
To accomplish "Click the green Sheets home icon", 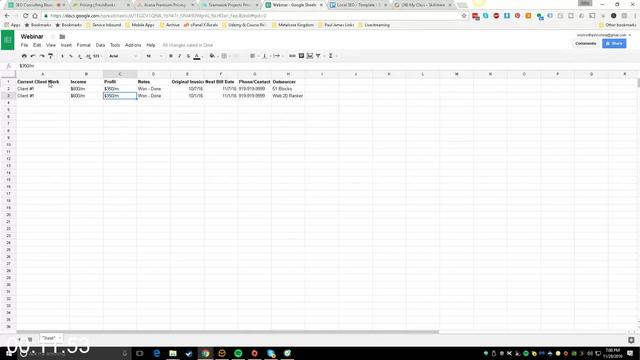I will tap(8, 40).
